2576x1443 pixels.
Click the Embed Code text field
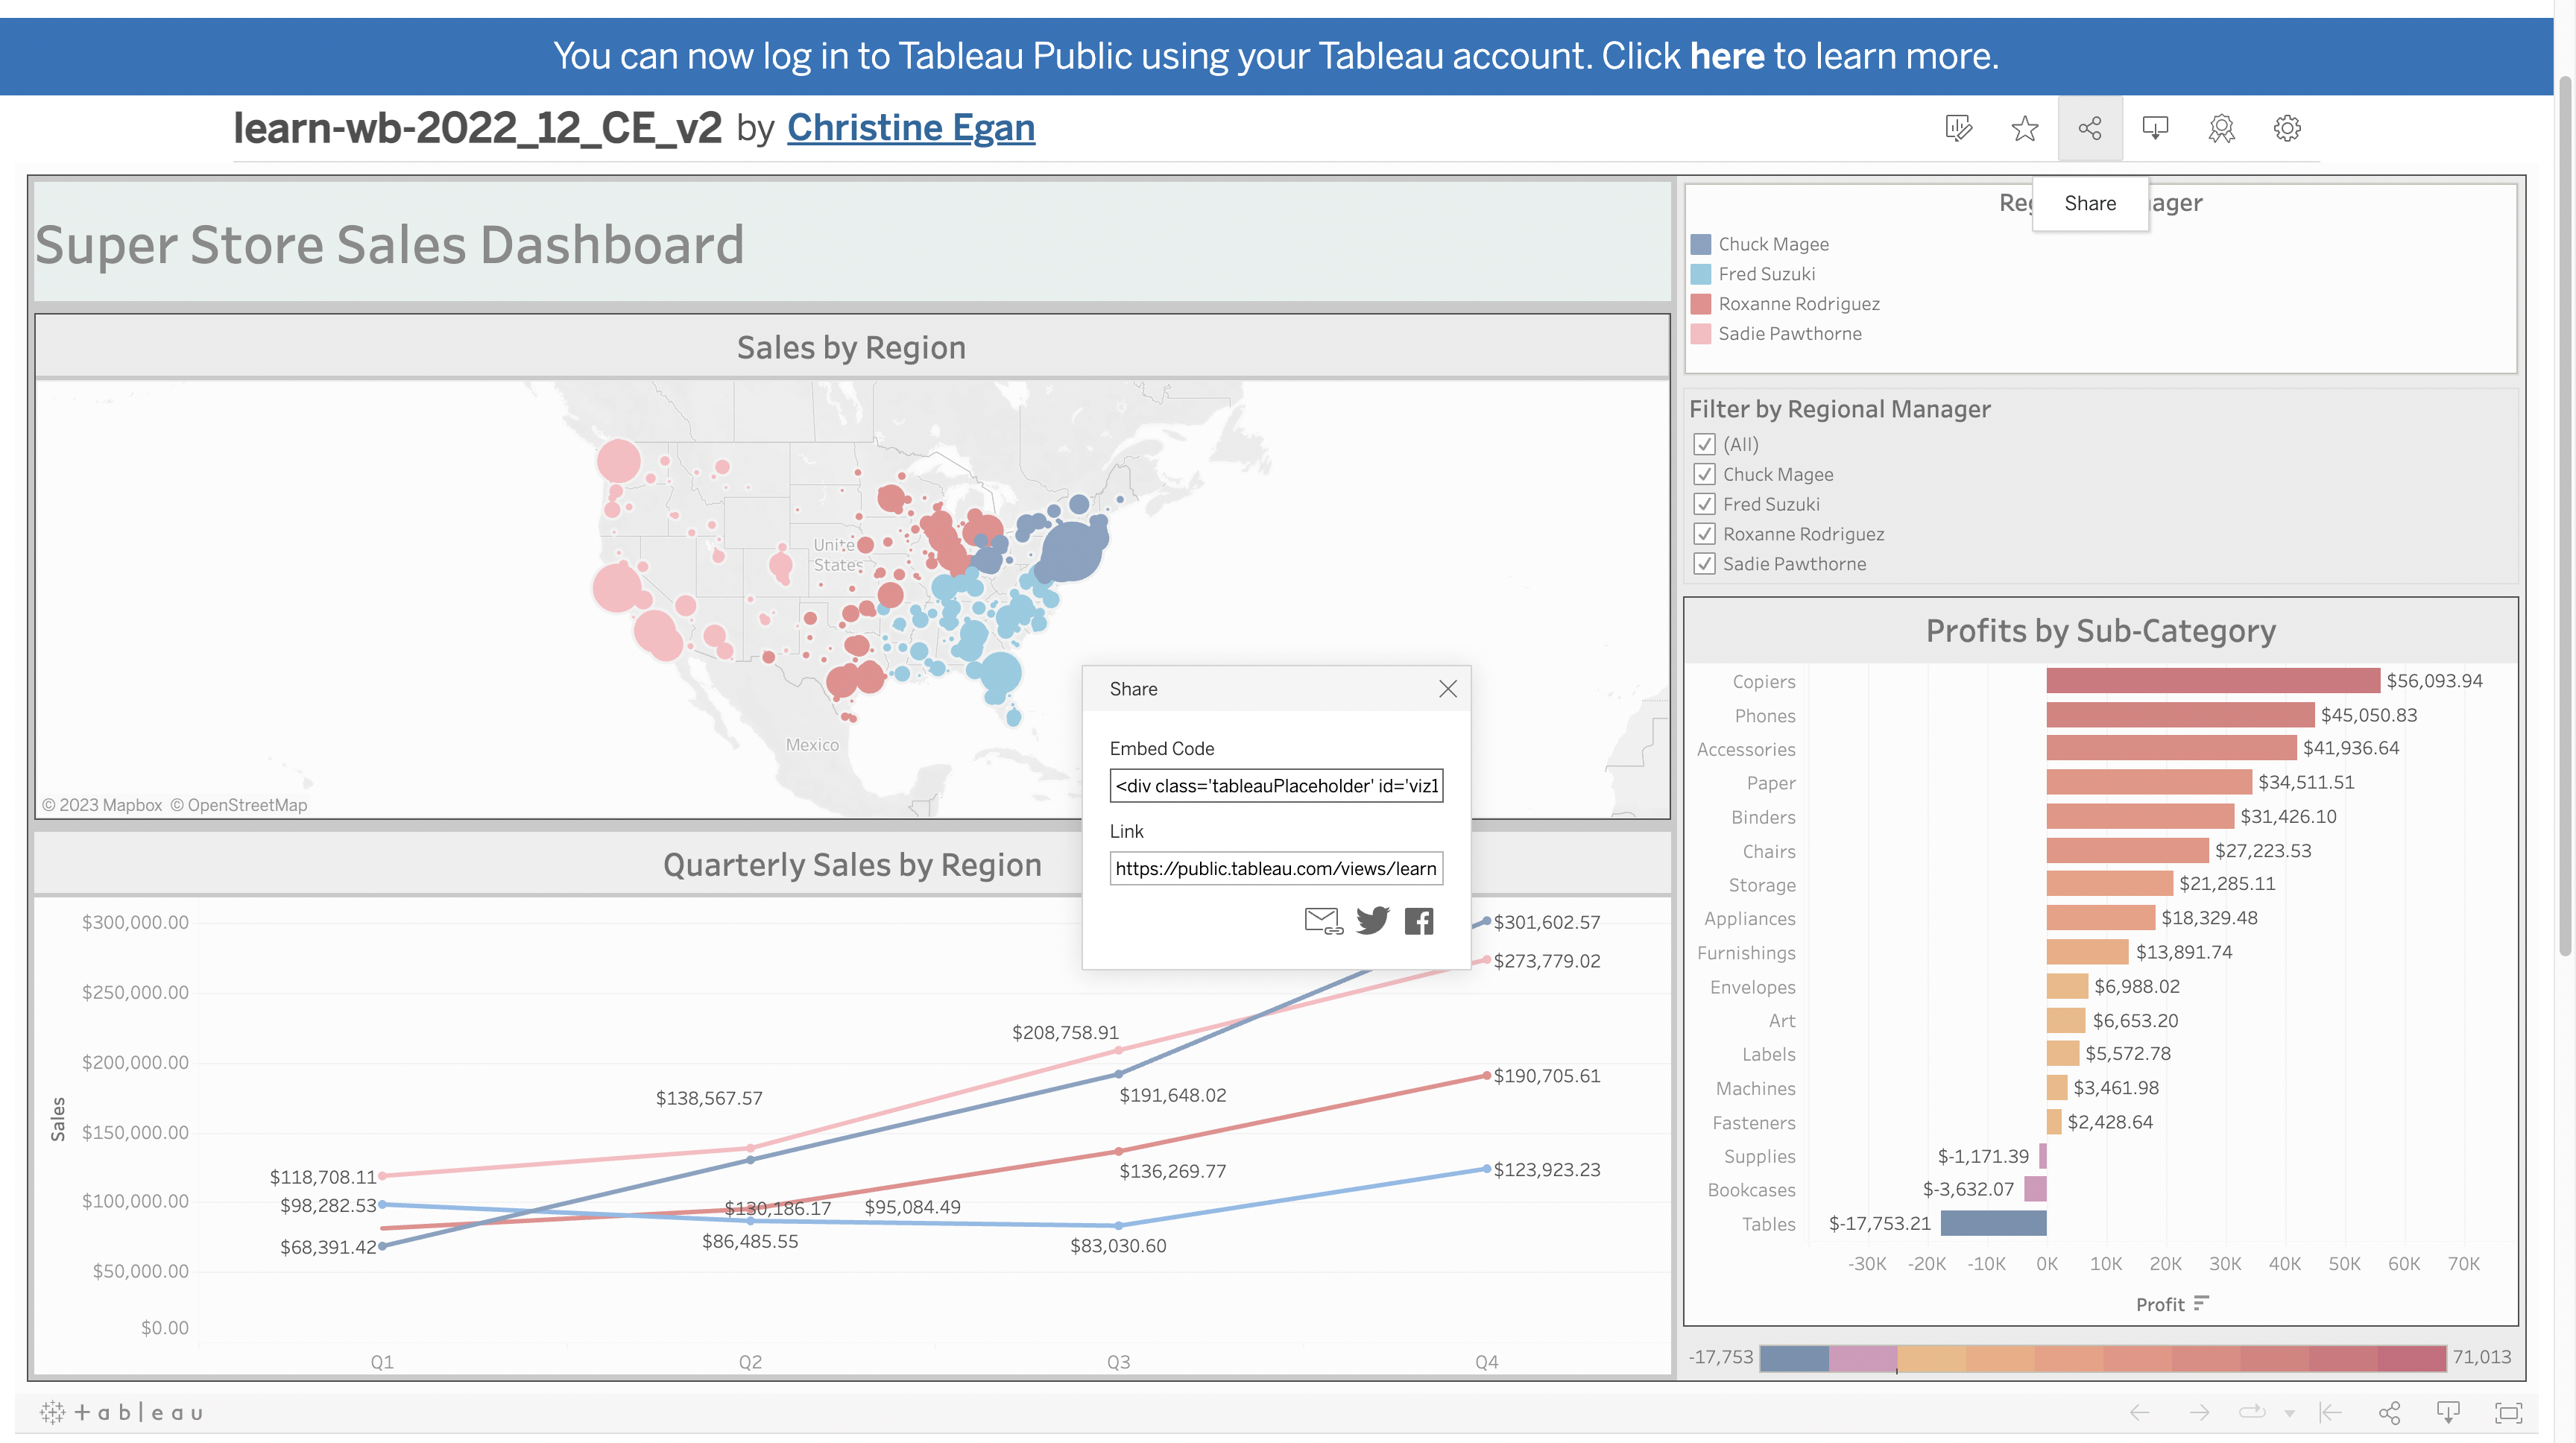pyautogui.click(x=1276, y=785)
